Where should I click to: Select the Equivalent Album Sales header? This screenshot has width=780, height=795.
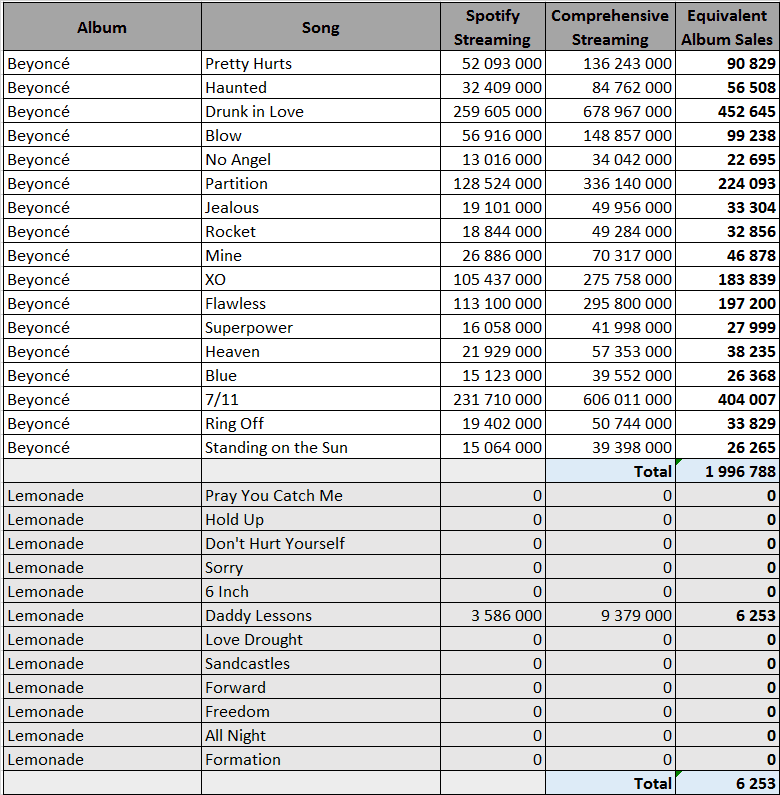pos(727,27)
